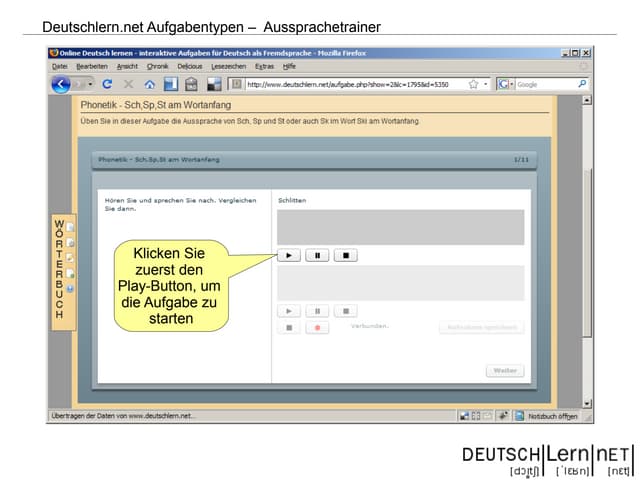Click the URL address field
Image resolution: width=640 pixels, height=480 pixels.
(355, 84)
